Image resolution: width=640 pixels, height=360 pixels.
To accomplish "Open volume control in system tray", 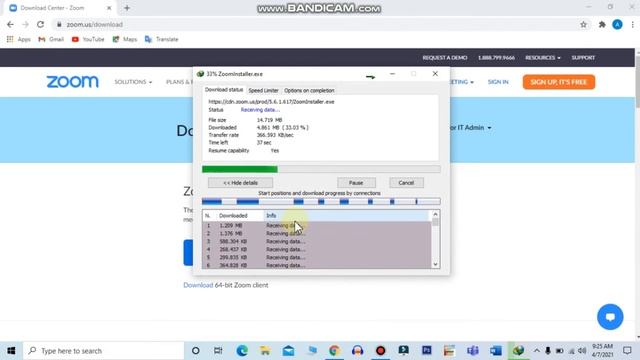I will [x=582, y=351].
